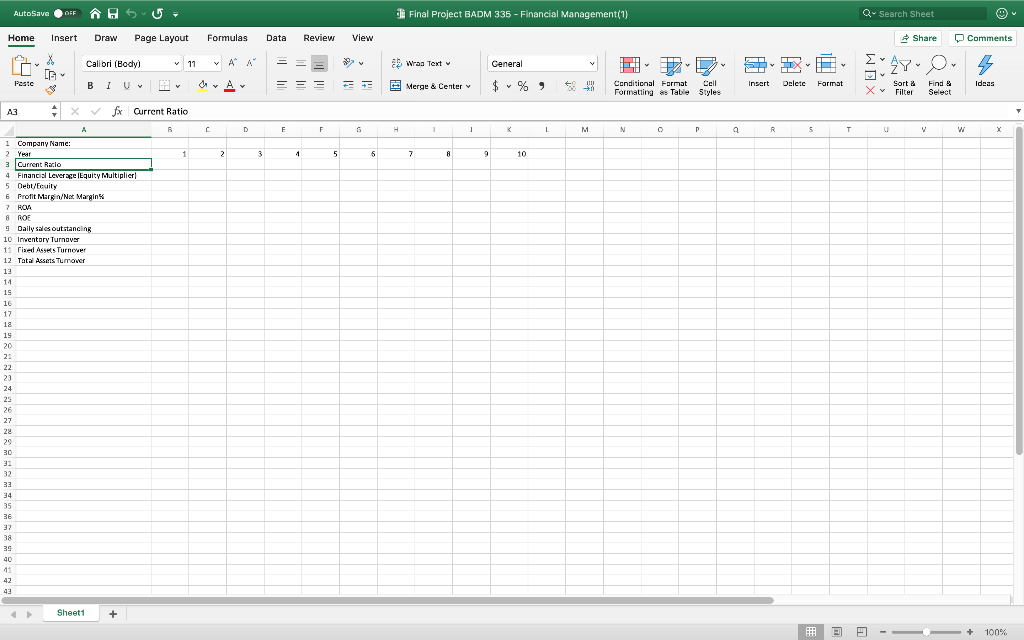Screen dimensions: 1024x640
Task: Click the Format cells icon
Action: (826, 64)
